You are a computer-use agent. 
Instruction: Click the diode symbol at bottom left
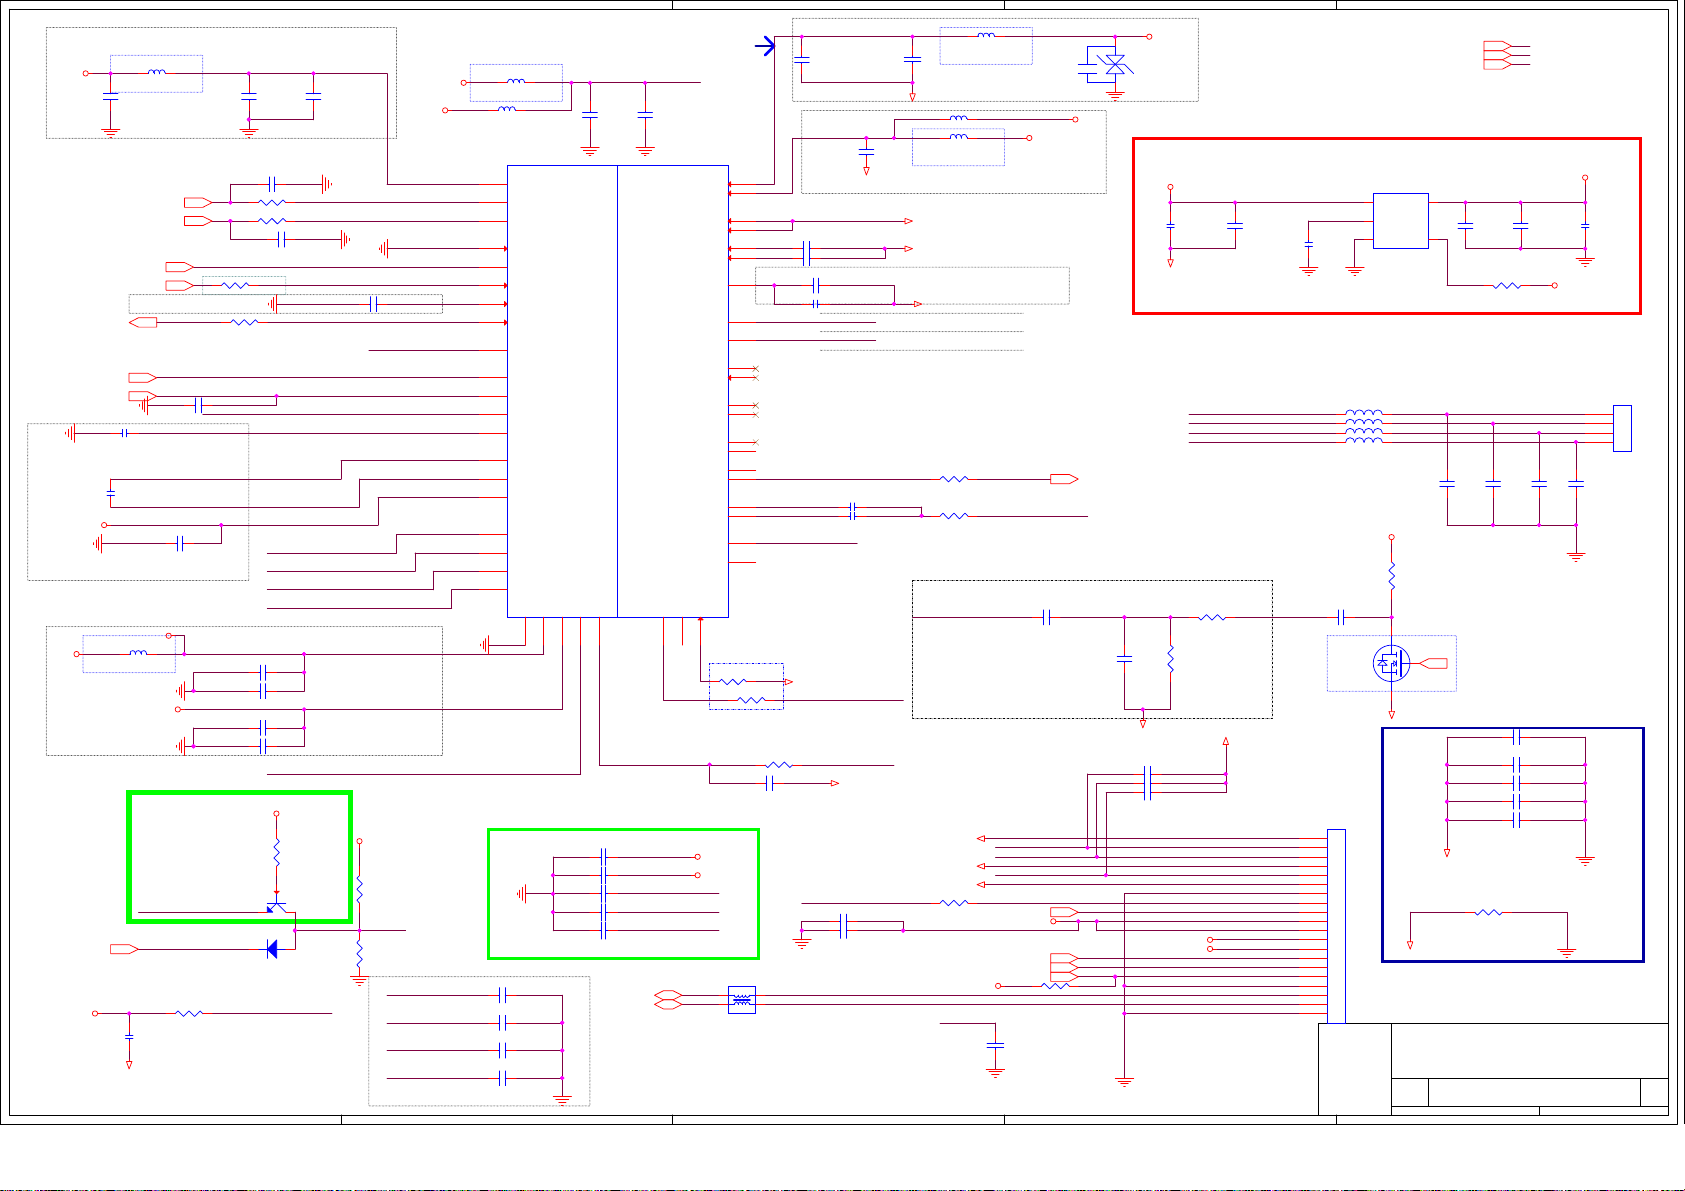point(272,949)
